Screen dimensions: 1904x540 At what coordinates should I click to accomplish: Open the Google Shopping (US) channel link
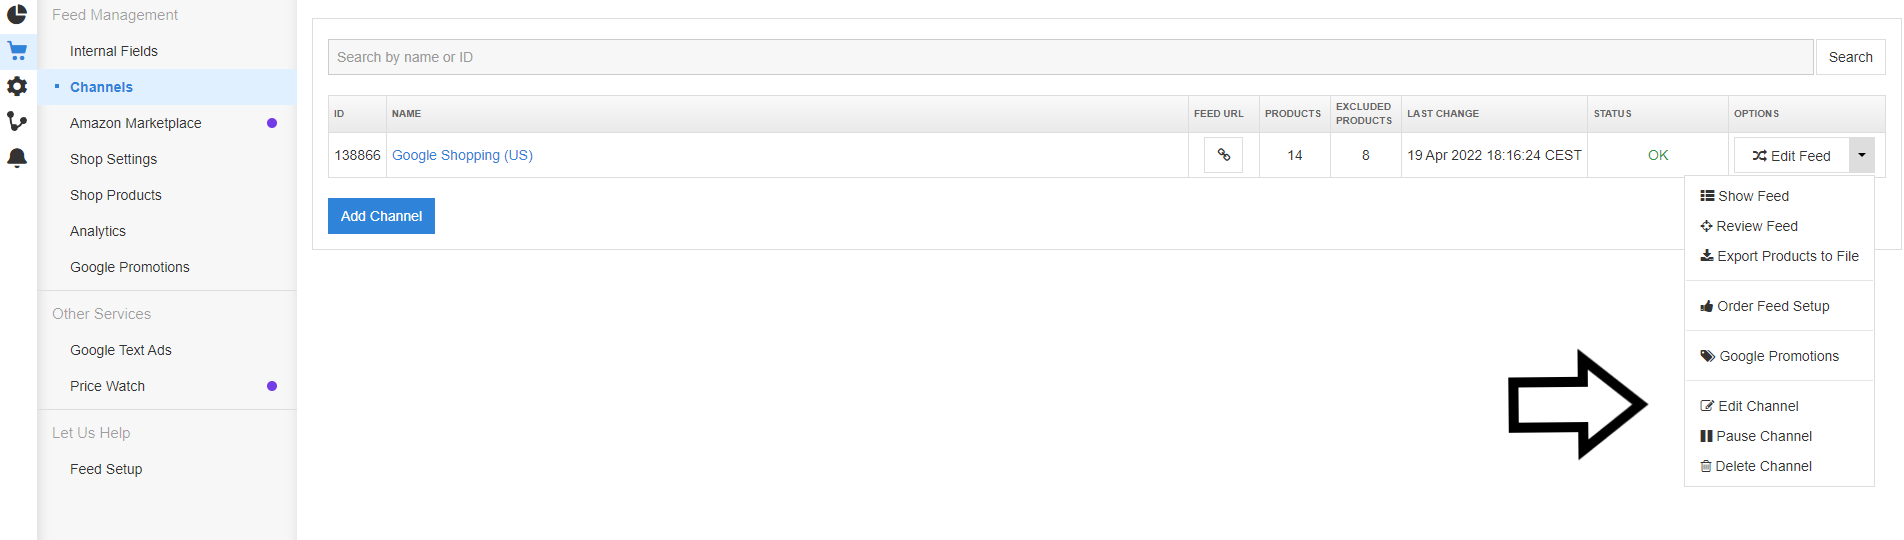pos(462,155)
